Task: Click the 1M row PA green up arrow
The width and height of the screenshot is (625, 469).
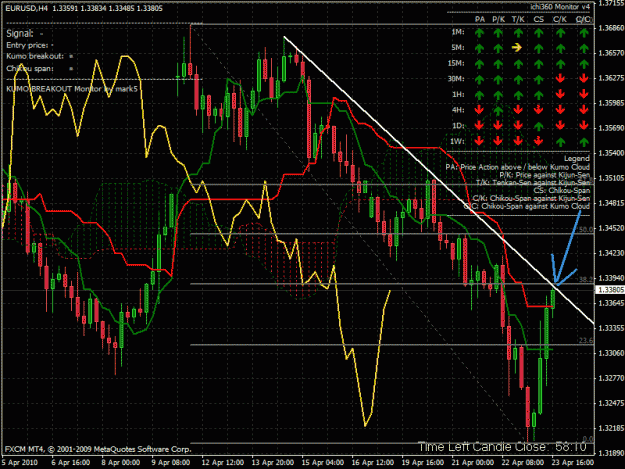Action: [x=479, y=33]
